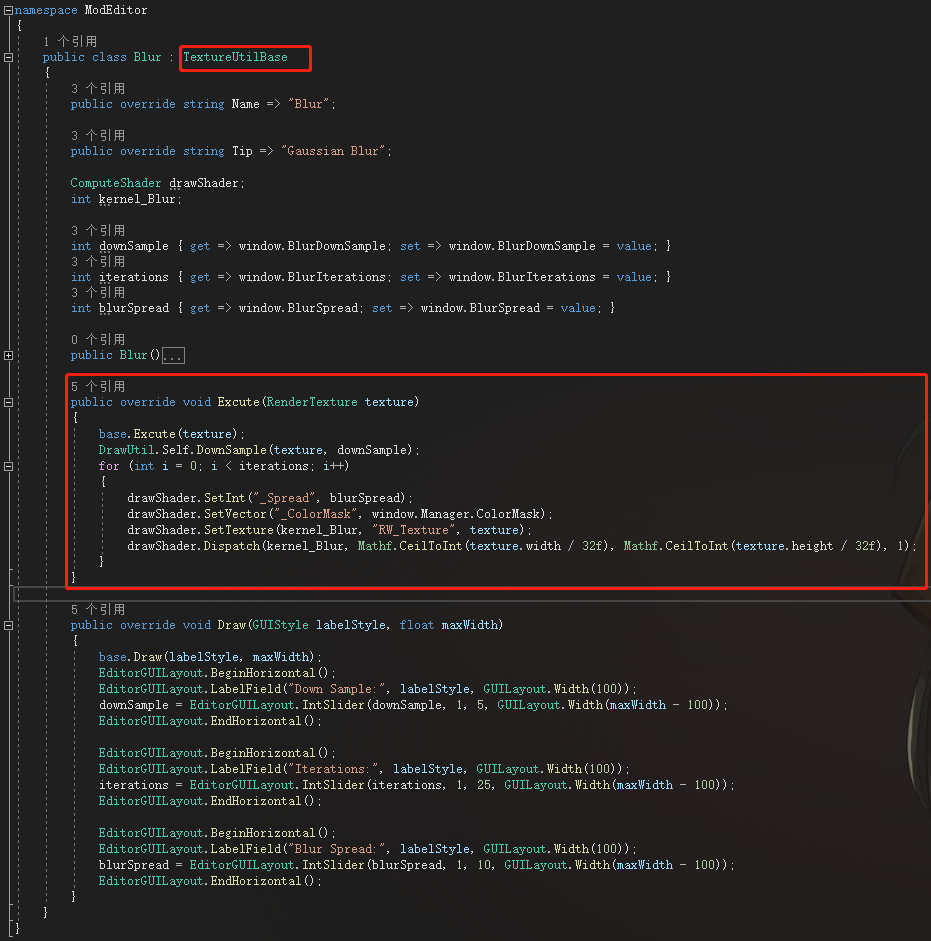Viewport: 931px width, 941px height.
Task: Click the "RW_Texture" string literal
Action: (x=414, y=530)
